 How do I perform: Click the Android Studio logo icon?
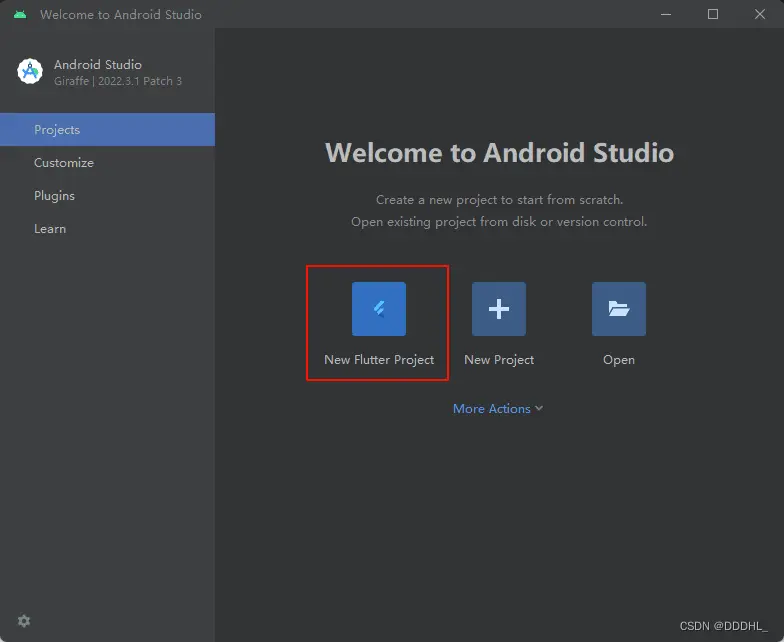tap(30, 72)
